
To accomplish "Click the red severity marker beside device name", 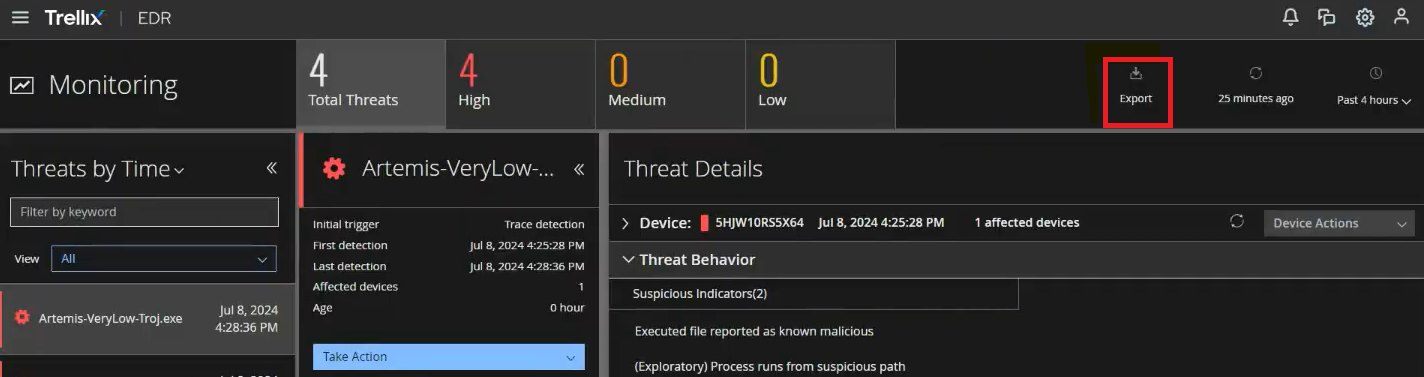I will (x=704, y=223).
